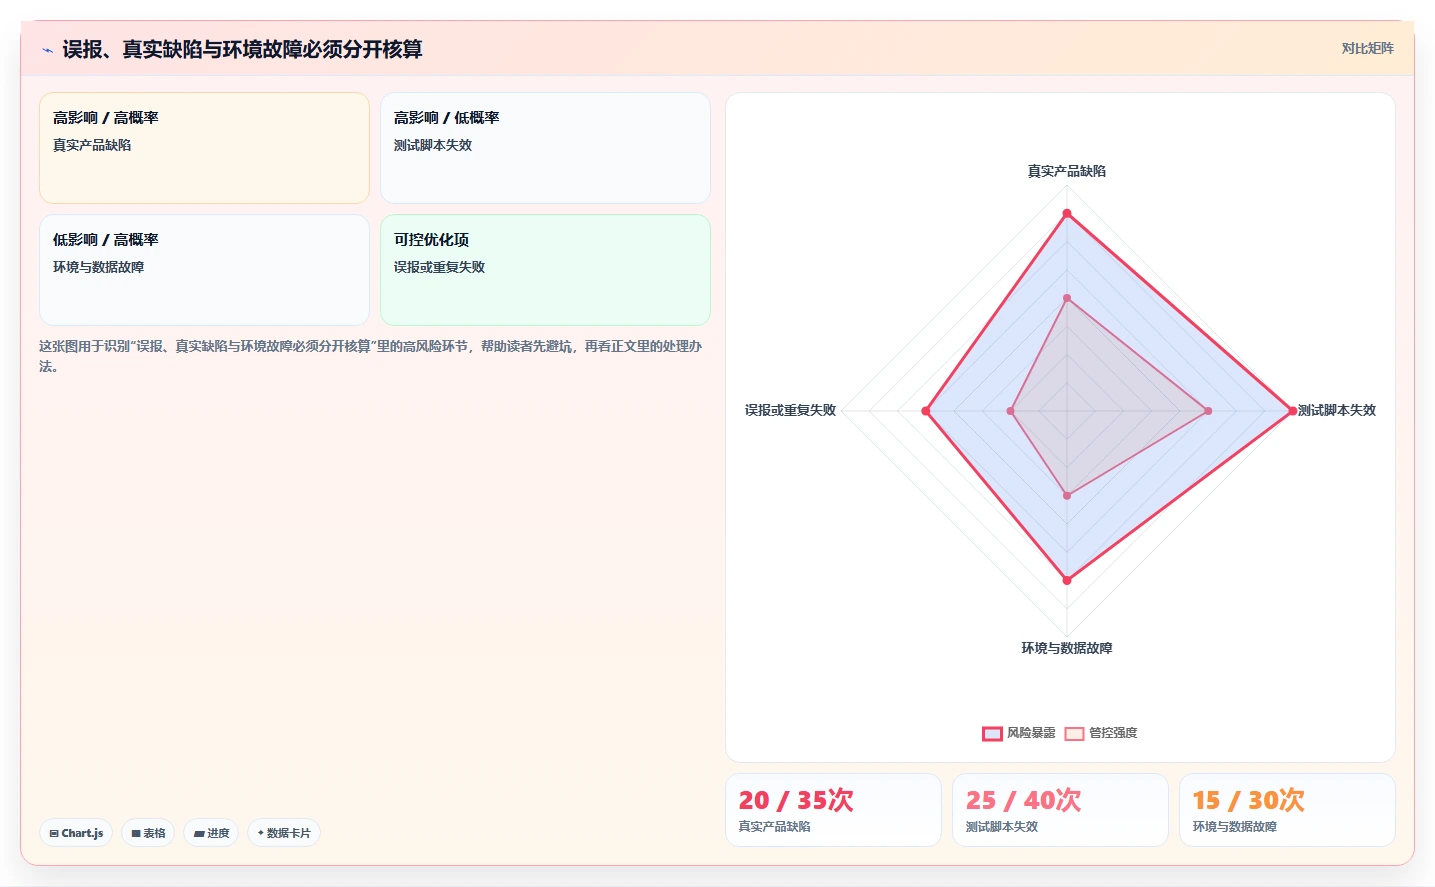Click the lightning icon beside the title
This screenshot has width=1435, height=887.
(47, 50)
